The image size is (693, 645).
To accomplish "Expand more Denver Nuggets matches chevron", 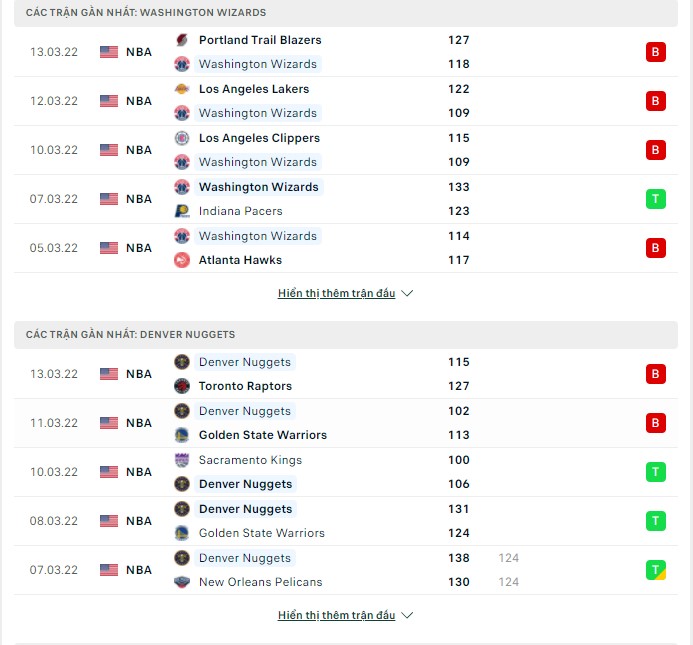I will tap(407, 615).
